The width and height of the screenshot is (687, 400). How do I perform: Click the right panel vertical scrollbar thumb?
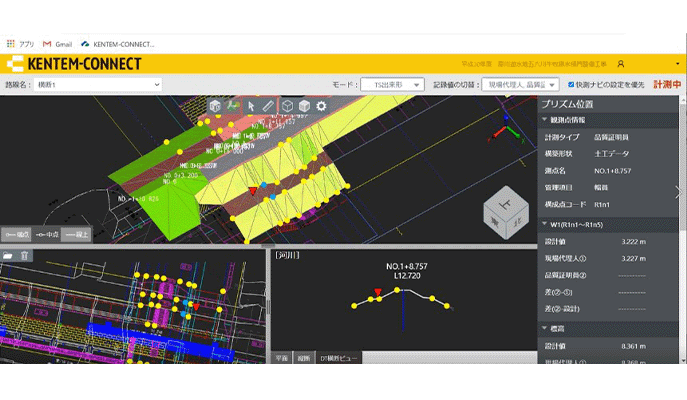683,166
